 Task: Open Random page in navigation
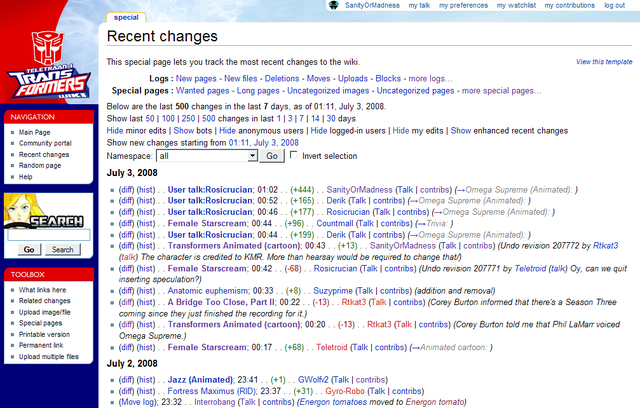tap(40, 165)
